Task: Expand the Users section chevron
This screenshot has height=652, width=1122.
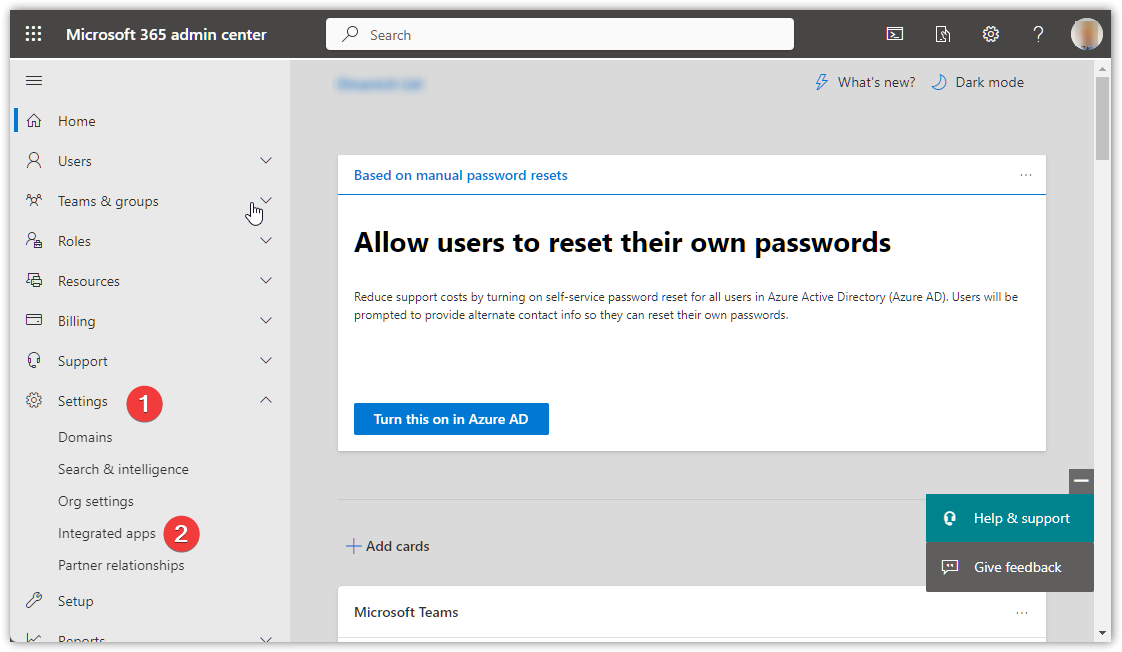Action: [265, 160]
